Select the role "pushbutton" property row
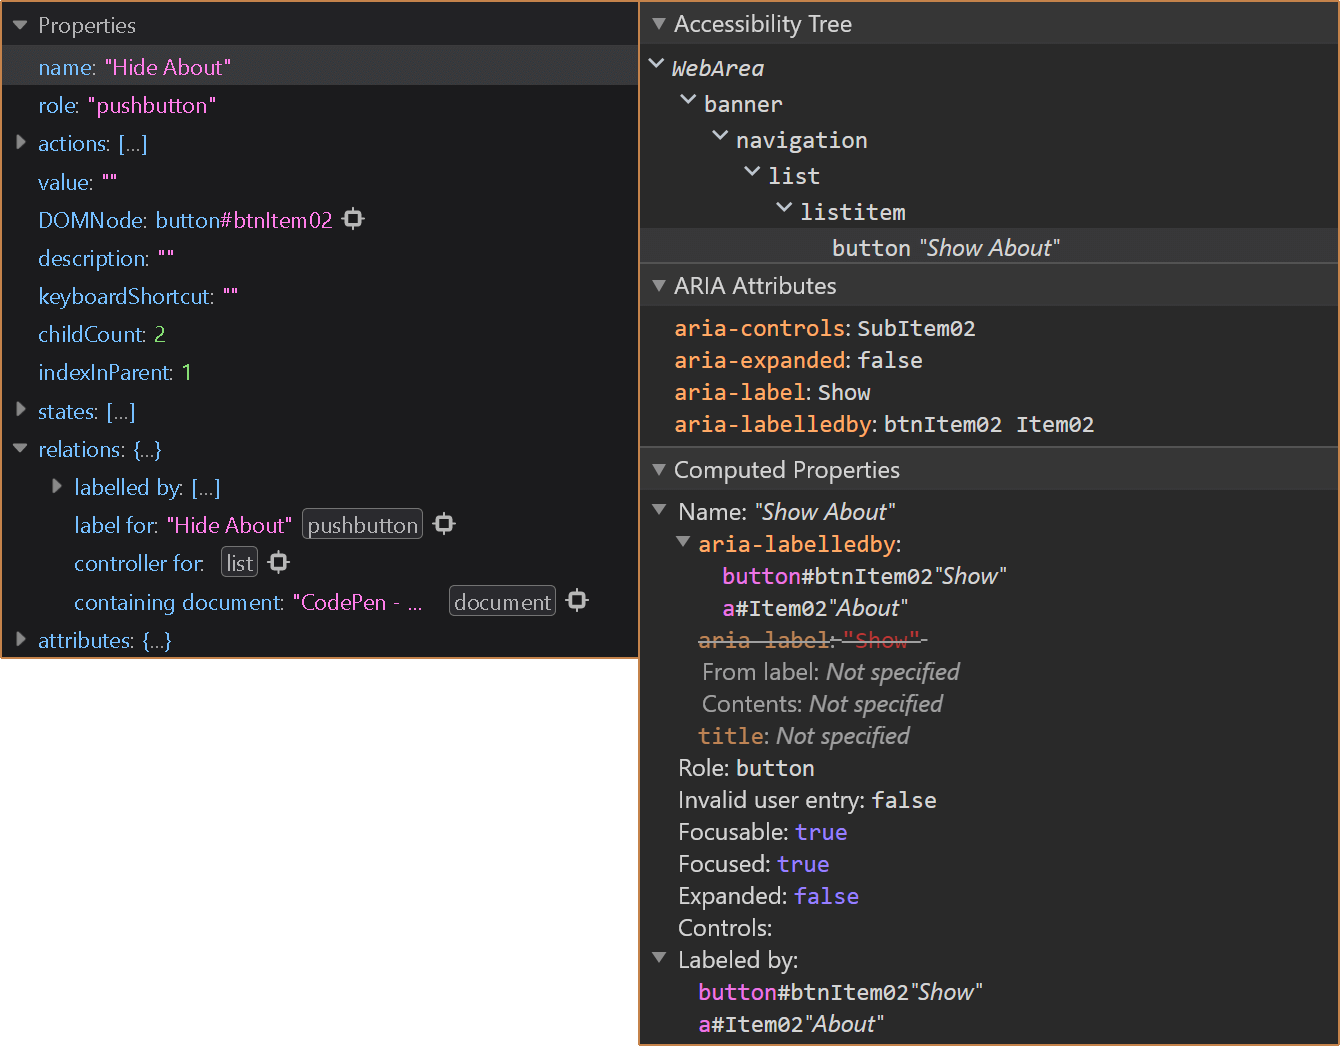Screen dimensions: 1340x1046 [320, 105]
